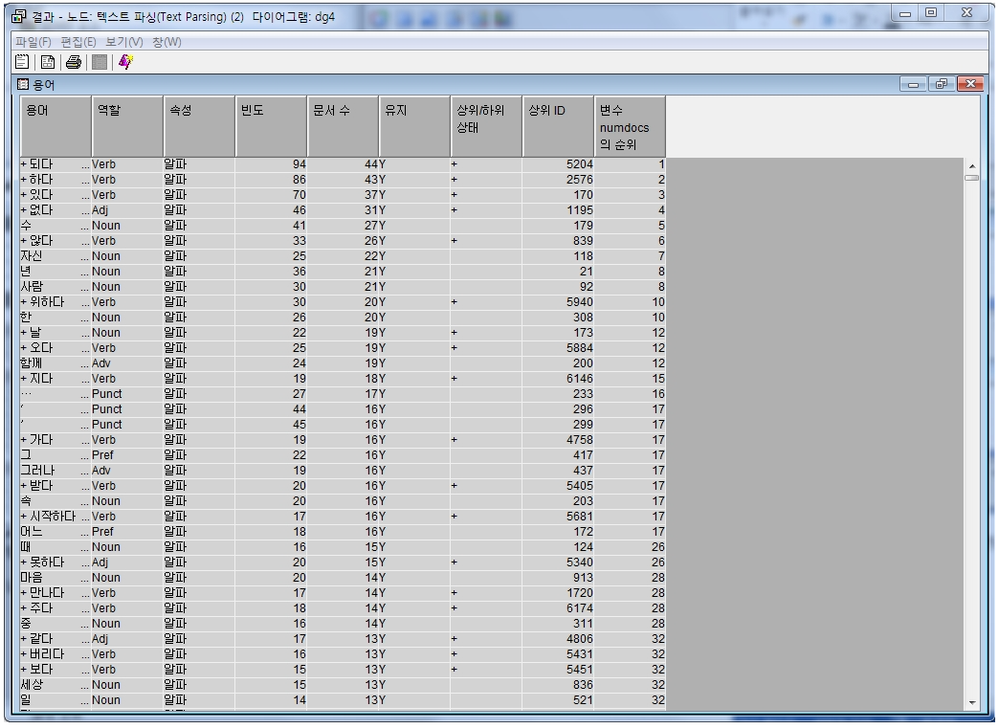The width and height of the screenshot is (999, 725).
Task: Click the printer icon in the toolbar
Action: [73, 62]
